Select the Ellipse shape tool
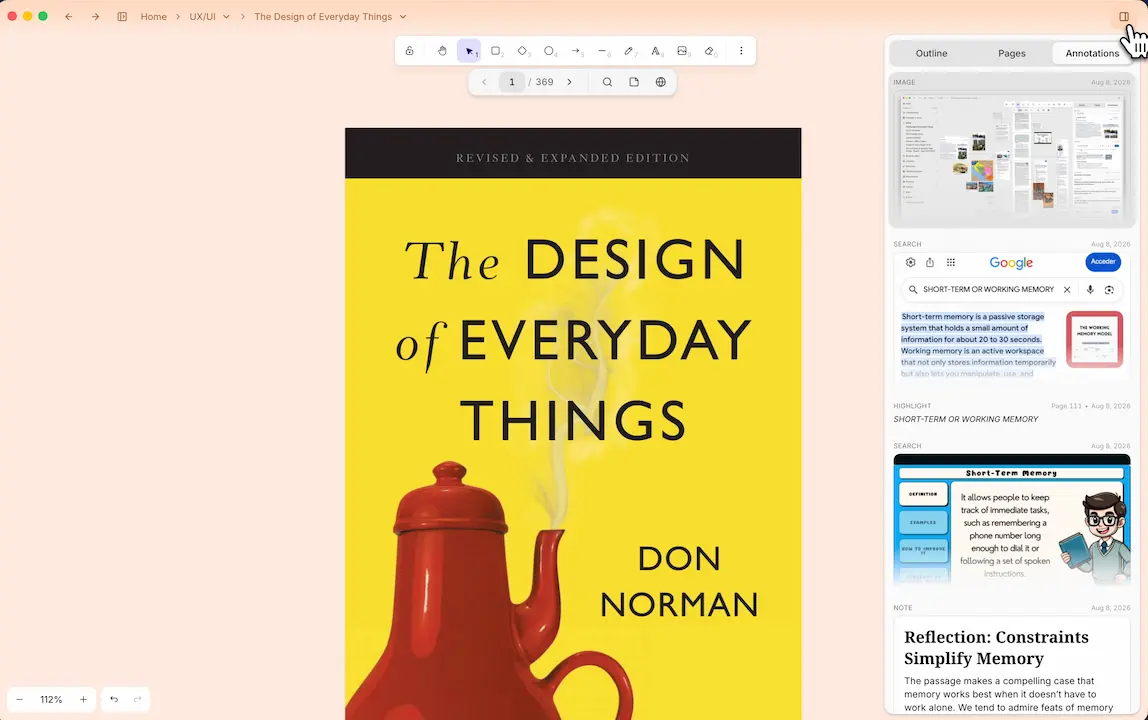 click(x=549, y=51)
